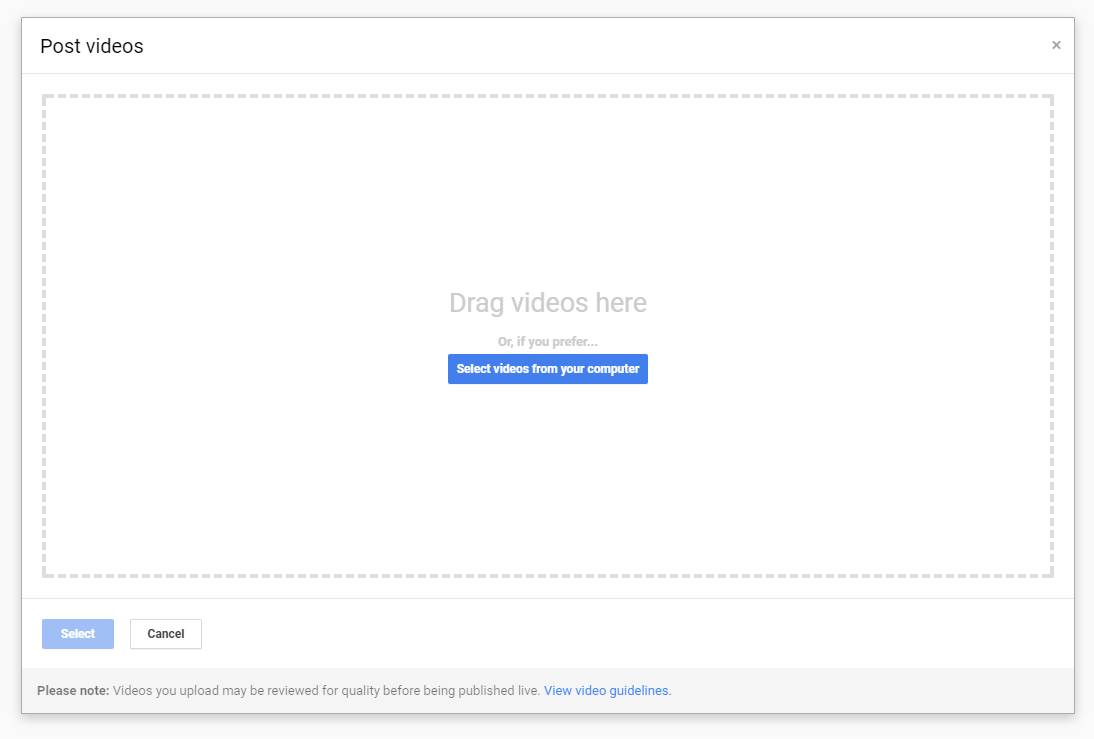Click the Post videos dialog title

click(92, 46)
